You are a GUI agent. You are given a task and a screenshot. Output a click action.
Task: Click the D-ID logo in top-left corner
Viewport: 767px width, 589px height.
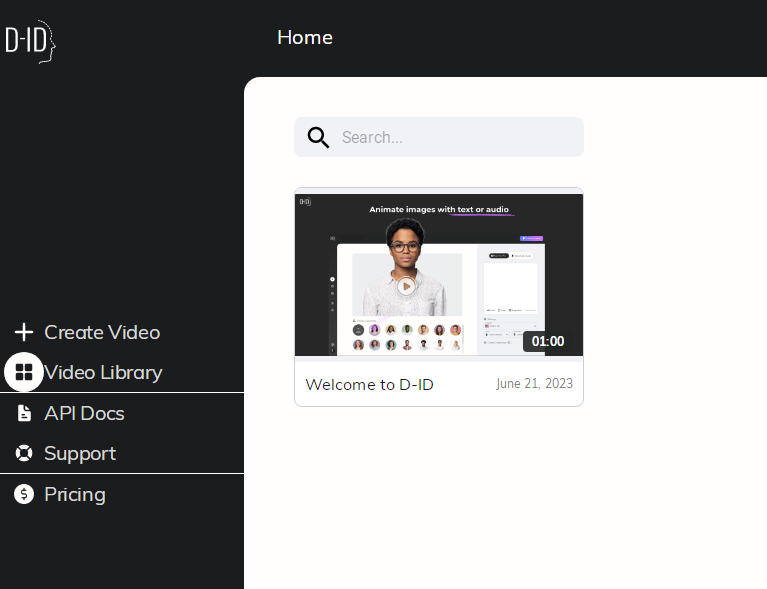click(30, 40)
